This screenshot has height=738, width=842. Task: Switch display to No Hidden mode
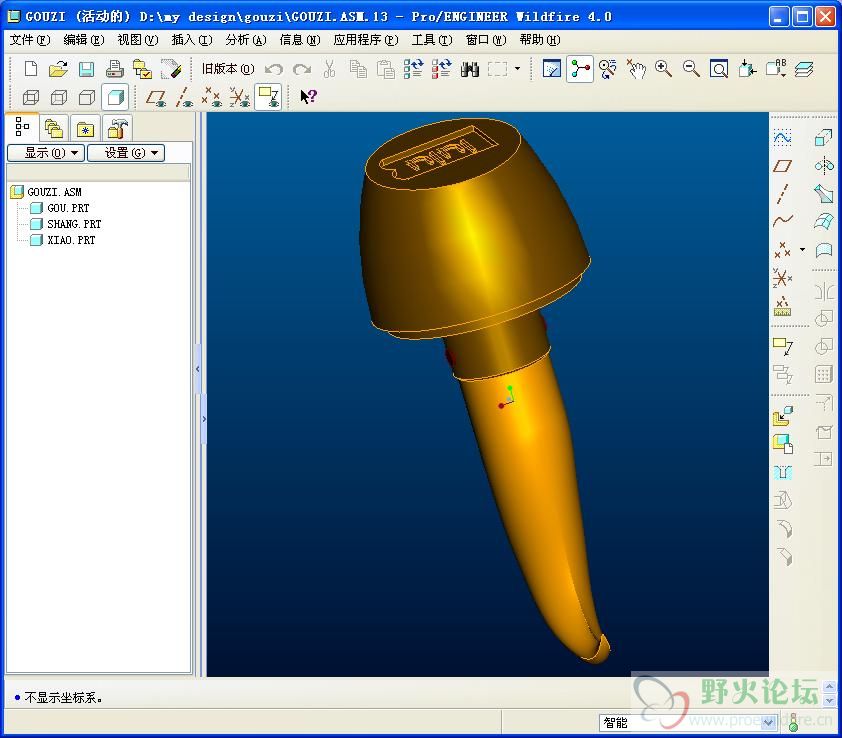point(86,97)
